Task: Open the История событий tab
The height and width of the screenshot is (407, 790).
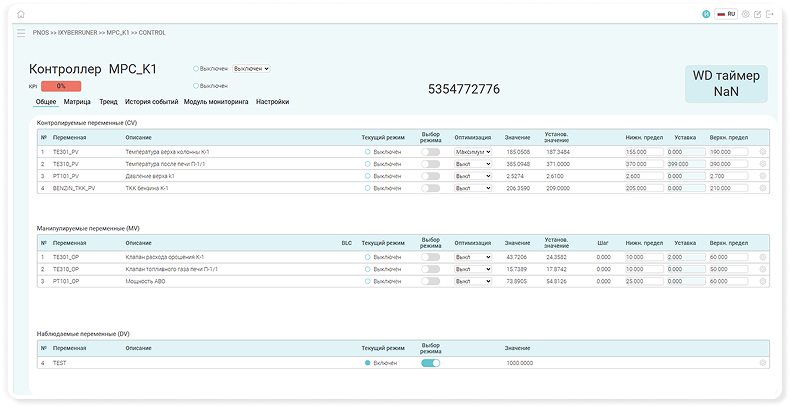Action: (x=152, y=102)
